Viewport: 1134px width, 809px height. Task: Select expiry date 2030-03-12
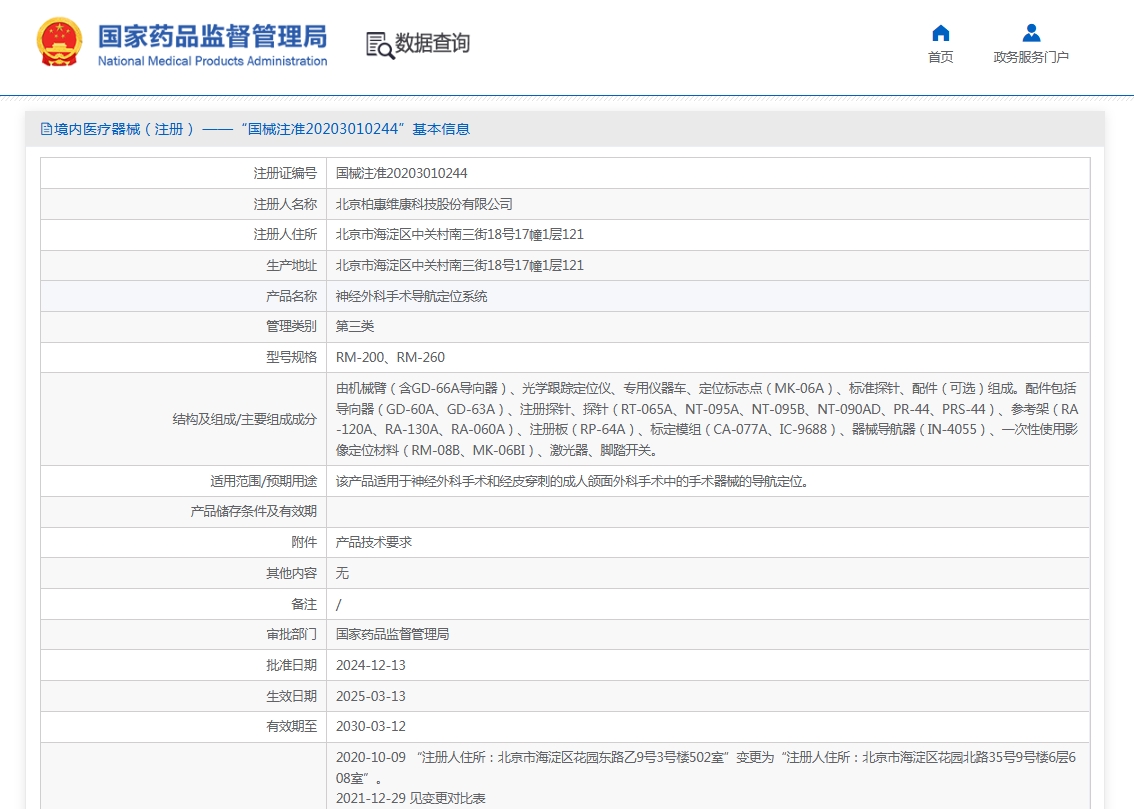click(x=370, y=727)
